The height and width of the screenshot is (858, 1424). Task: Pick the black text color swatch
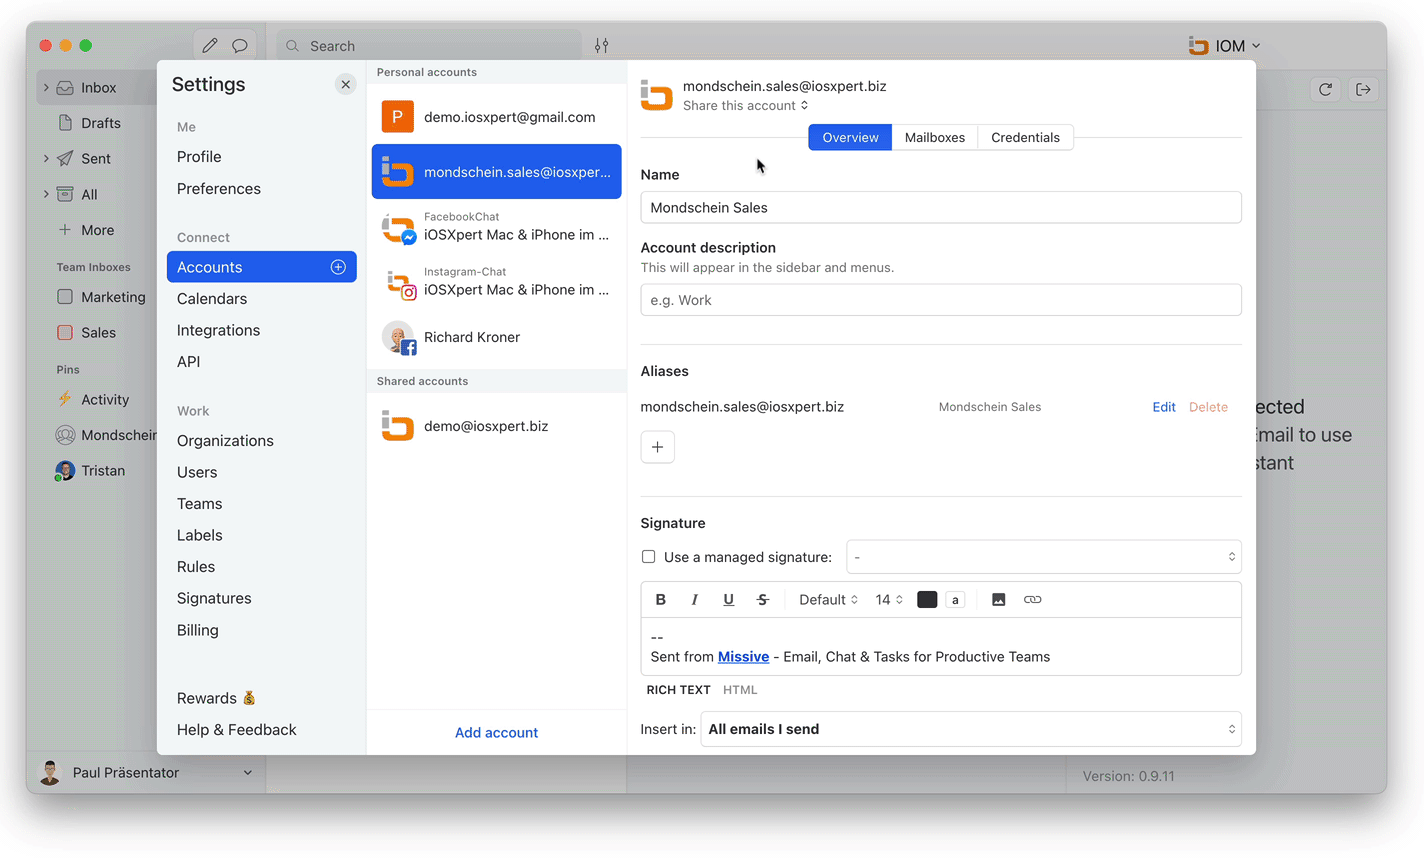tap(927, 600)
